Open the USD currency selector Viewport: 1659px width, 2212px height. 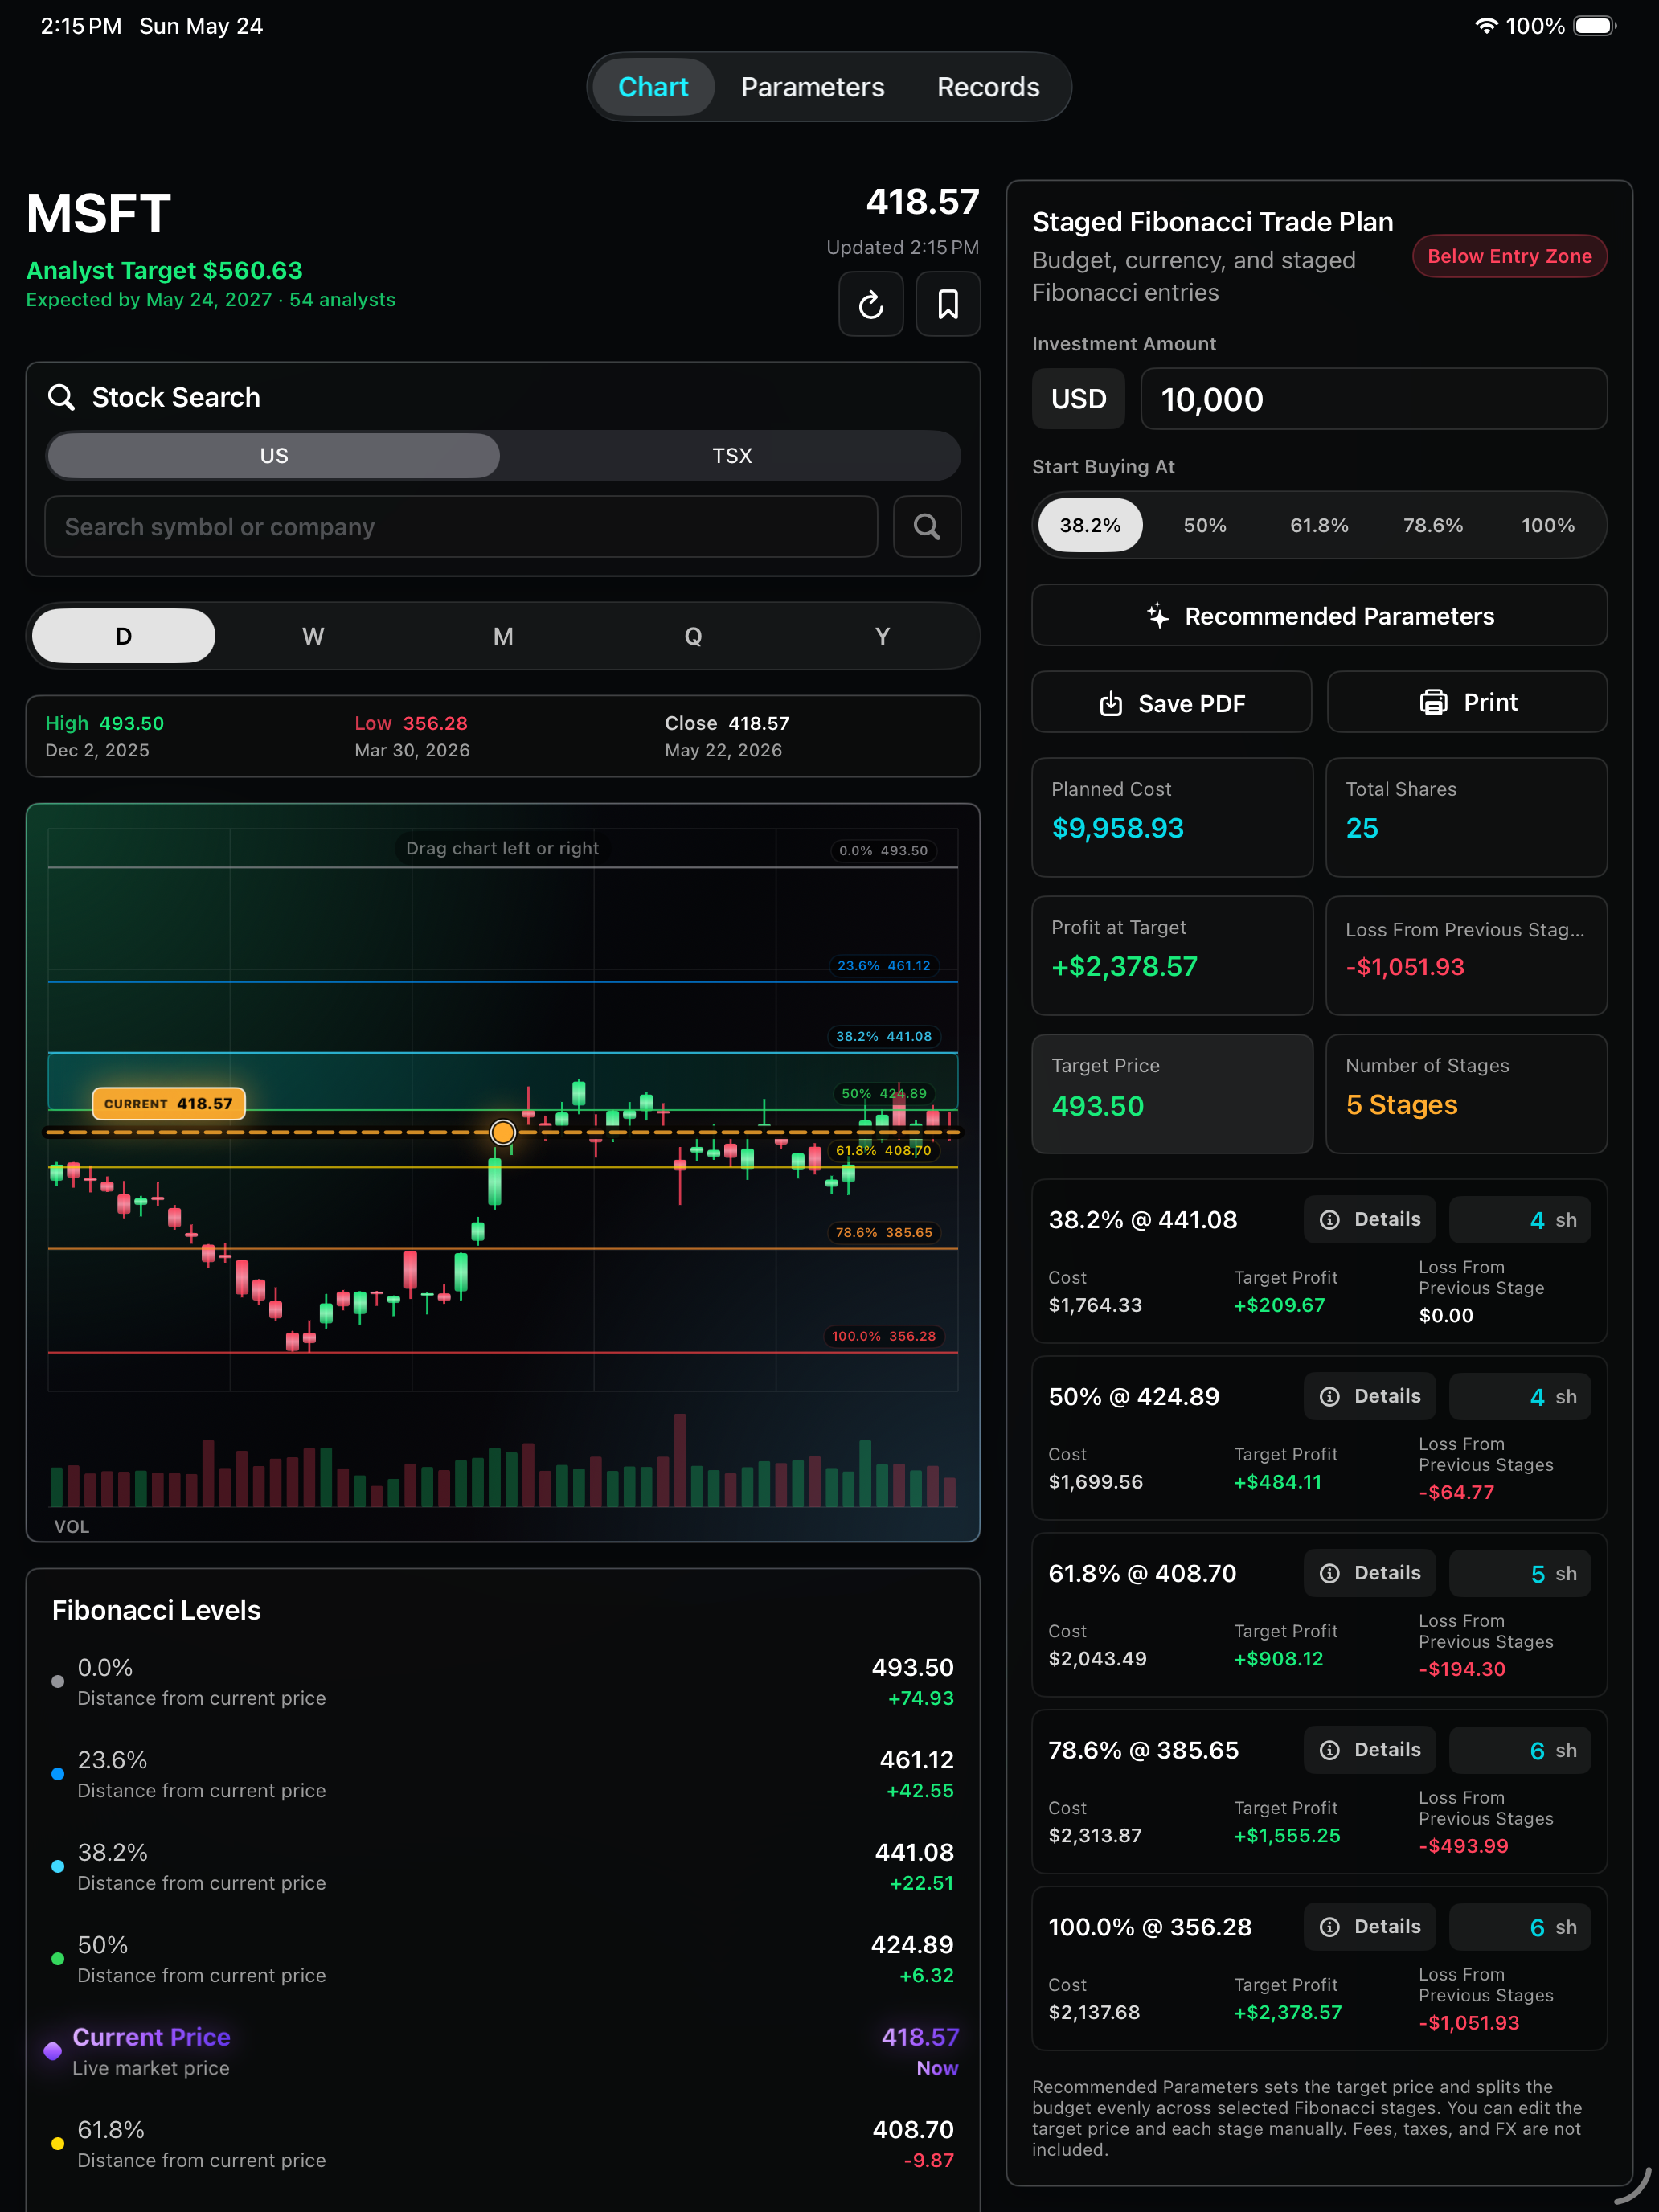1078,399
